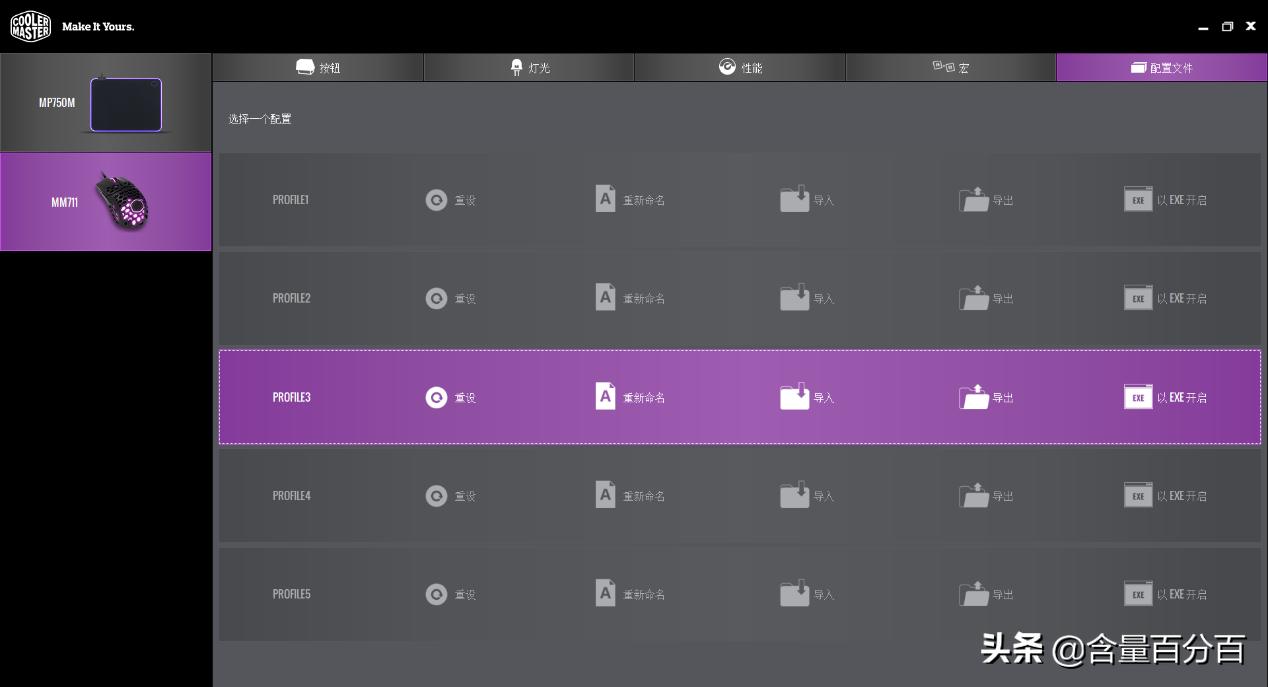This screenshot has width=1268, height=687.
Task: Open the buttons (按钮) tab
Action: (x=318, y=67)
